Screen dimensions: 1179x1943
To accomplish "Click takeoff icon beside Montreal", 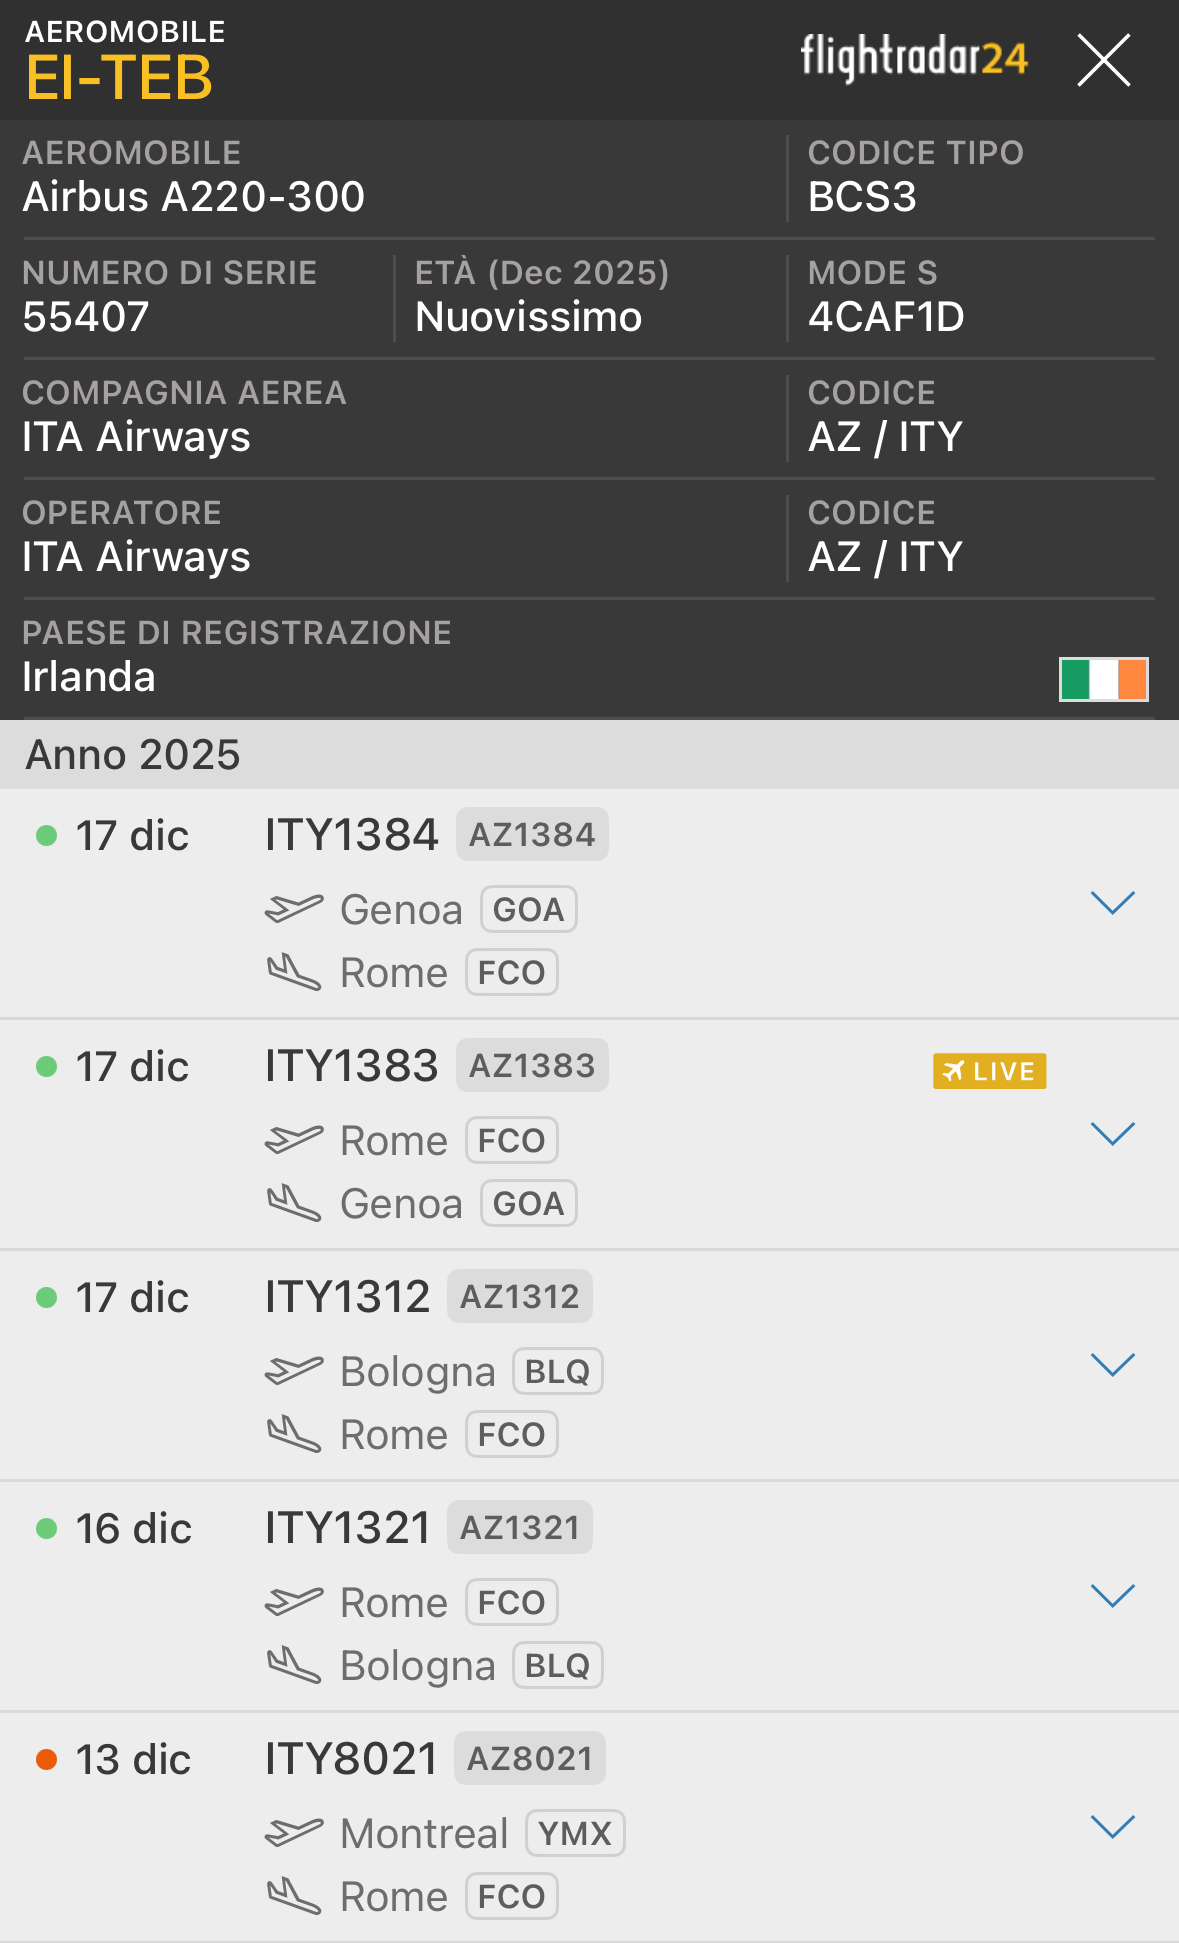I will (294, 1833).
